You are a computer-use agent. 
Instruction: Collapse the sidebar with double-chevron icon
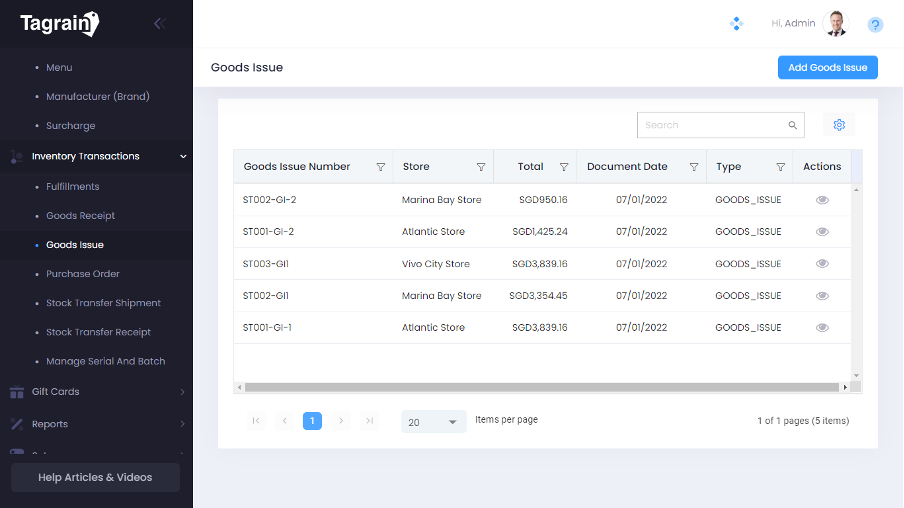[159, 24]
